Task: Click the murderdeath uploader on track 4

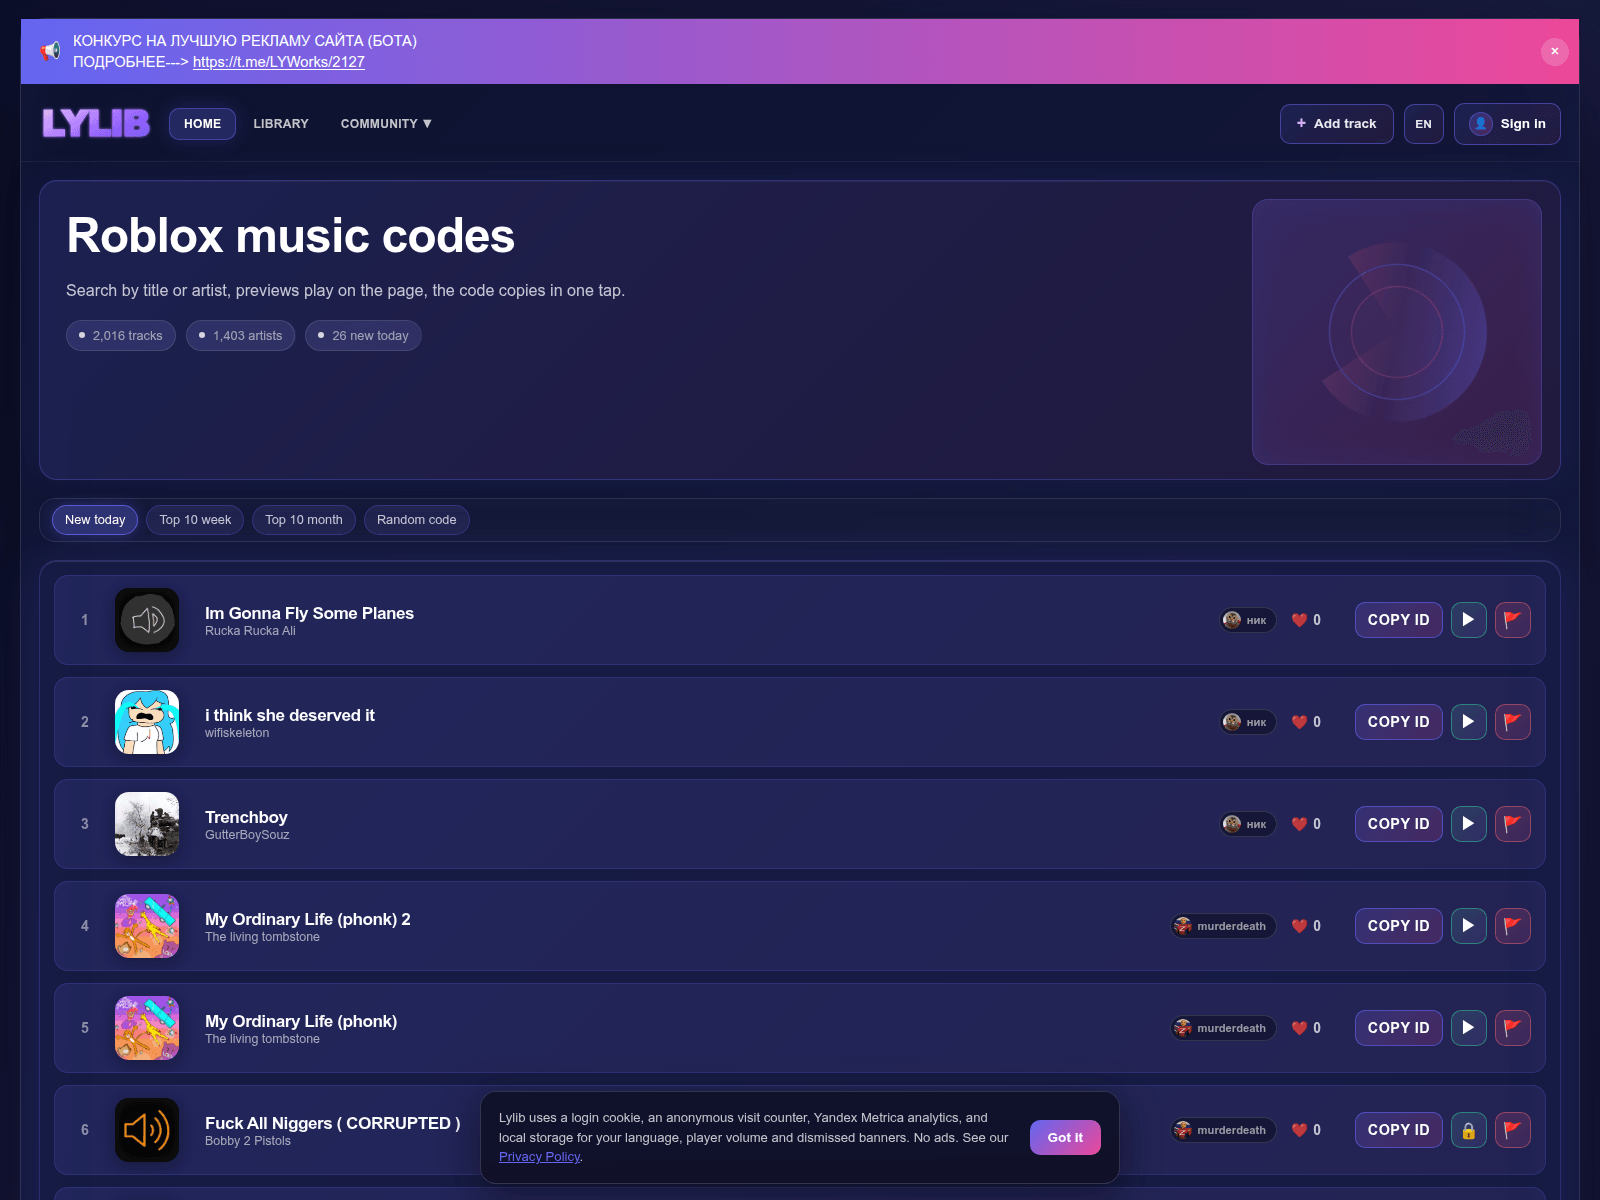Action: [1223, 926]
